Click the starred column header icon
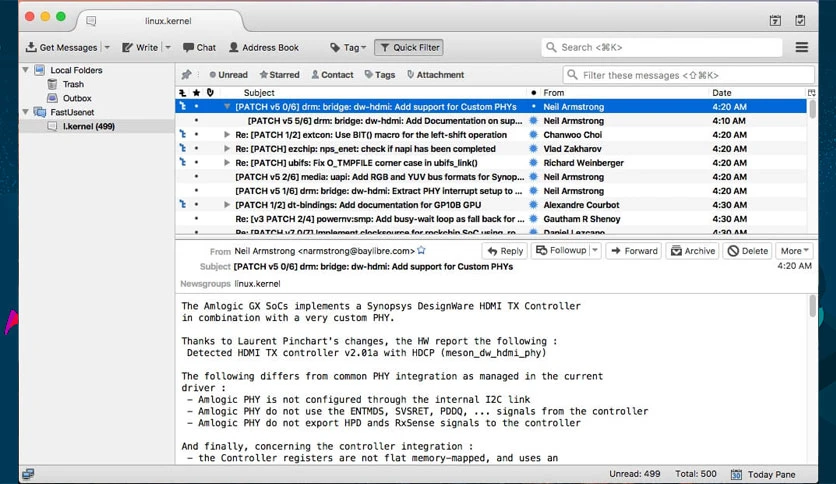This screenshot has height=484, width=836. coord(196,93)
